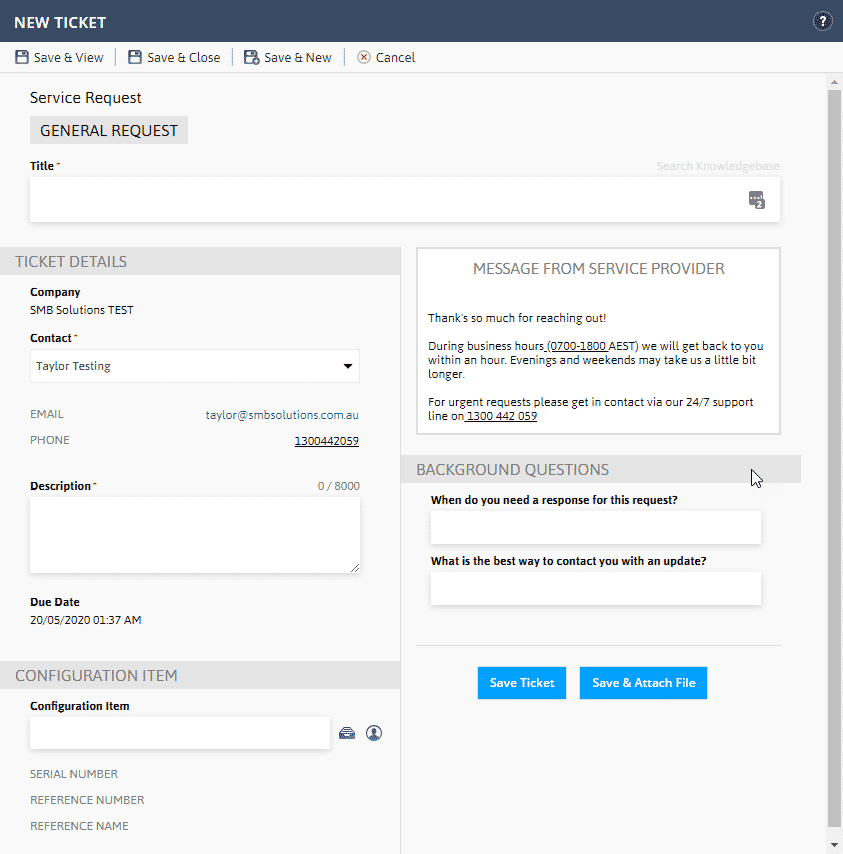The width and height of the screenshot is (843, 854).
Task: Click the Cancel circle-x icon
Action: click(x=364, y=57)
